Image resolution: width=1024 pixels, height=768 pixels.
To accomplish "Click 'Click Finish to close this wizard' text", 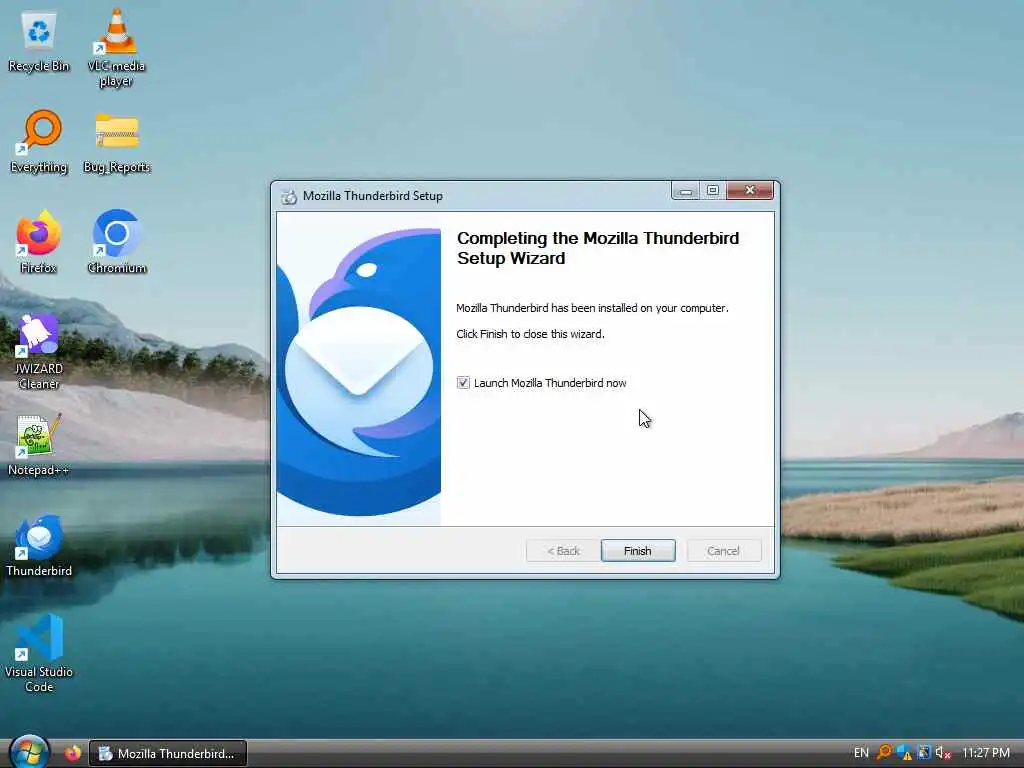I will tap(530, 334).
